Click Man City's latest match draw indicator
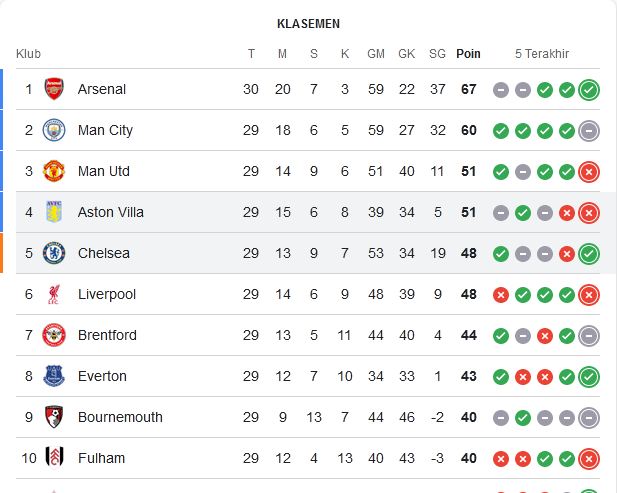The image size is (617, 493). pos(589,130)
